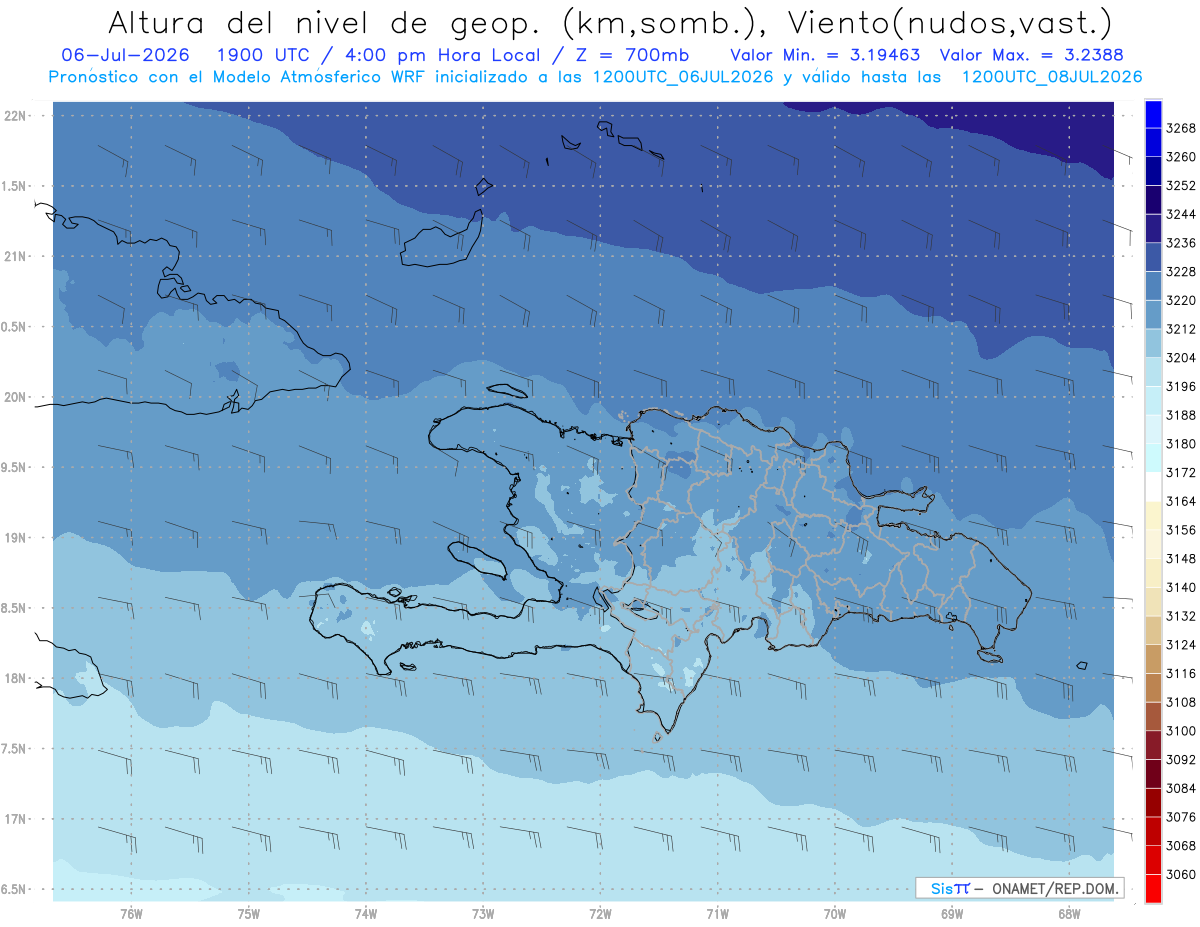Click the '76W' longitude axis label
The image size is (1200, 927).
131,913
